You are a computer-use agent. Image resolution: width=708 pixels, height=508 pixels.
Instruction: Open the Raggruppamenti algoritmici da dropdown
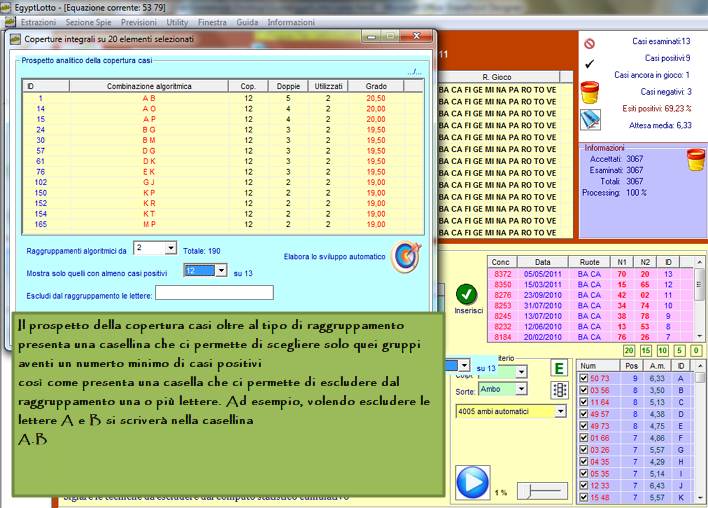pyautogui.click(x=170, y=248)
